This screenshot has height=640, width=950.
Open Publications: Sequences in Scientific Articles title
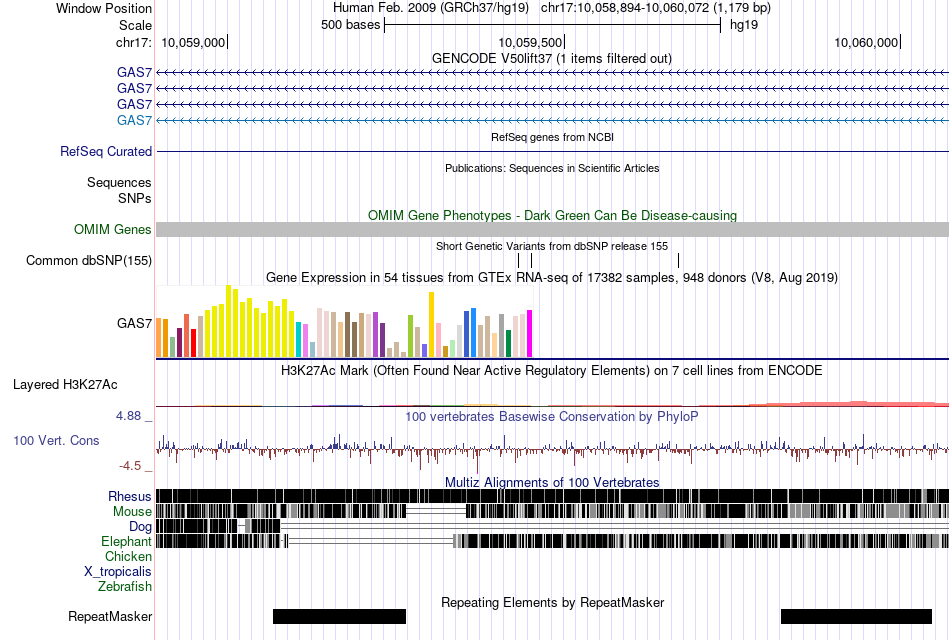tap(552, 168)
